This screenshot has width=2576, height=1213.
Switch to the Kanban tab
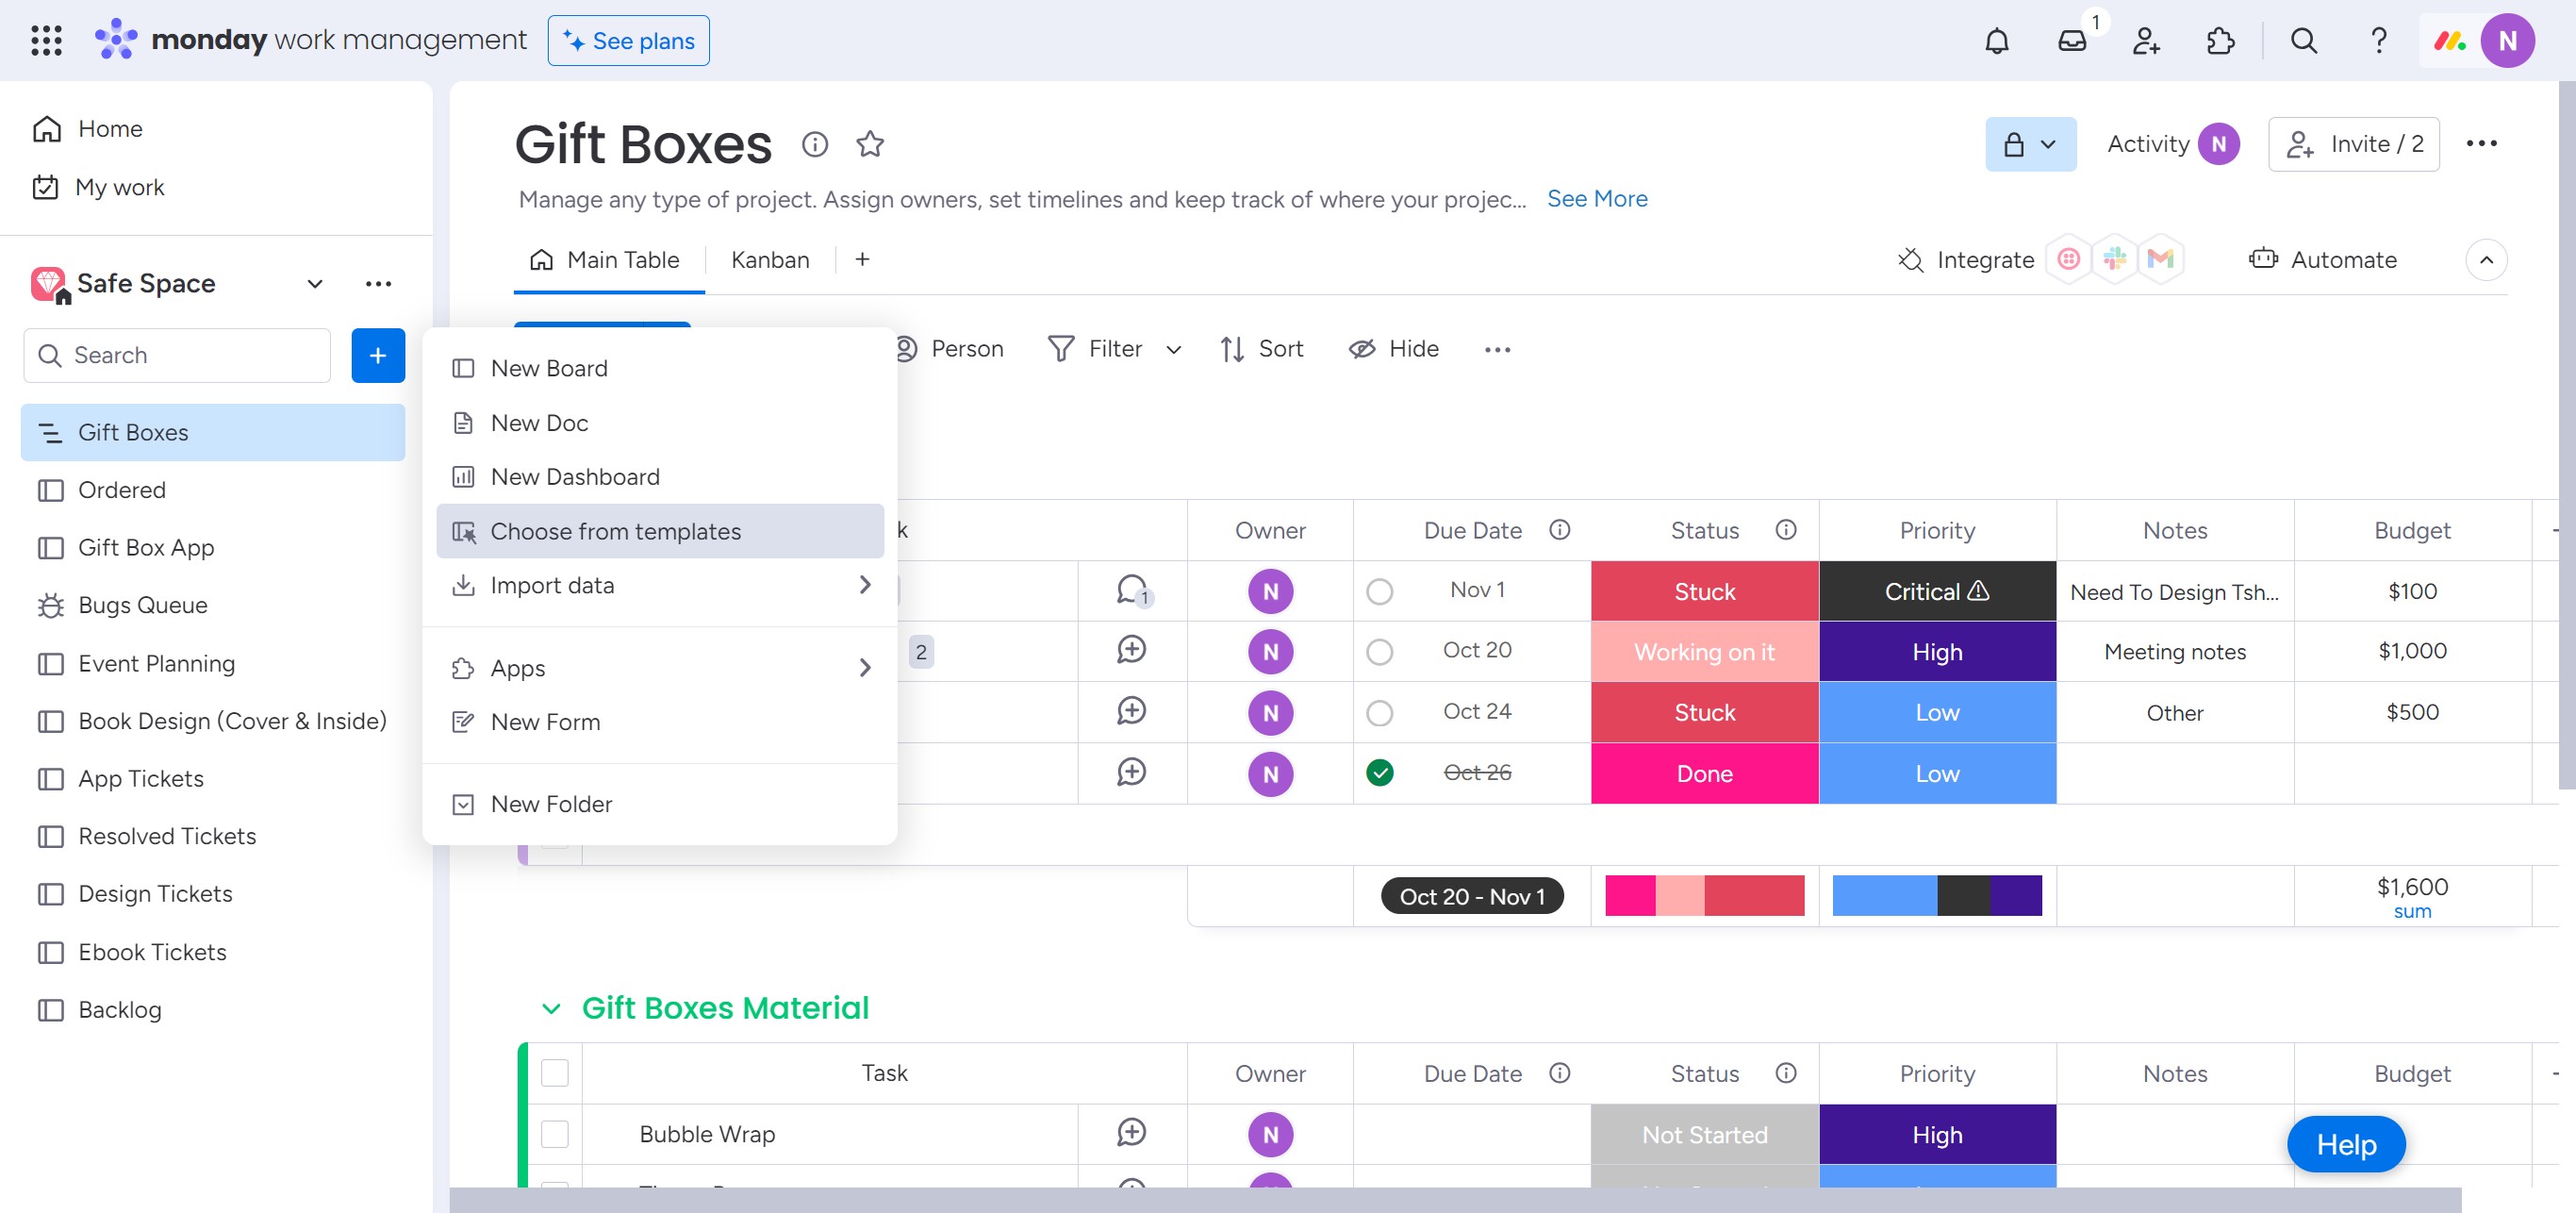pyautogui.click(x=769, y=260)
